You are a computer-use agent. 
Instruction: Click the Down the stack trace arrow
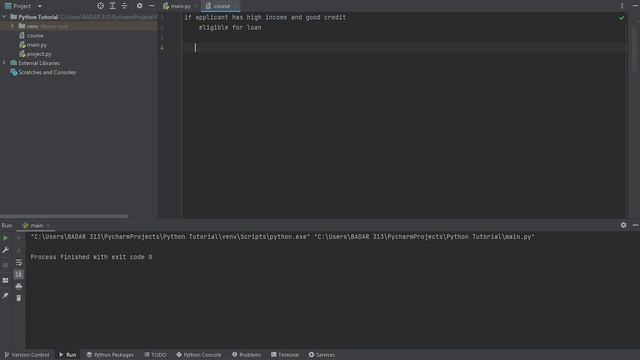click(x=19, y=250)
